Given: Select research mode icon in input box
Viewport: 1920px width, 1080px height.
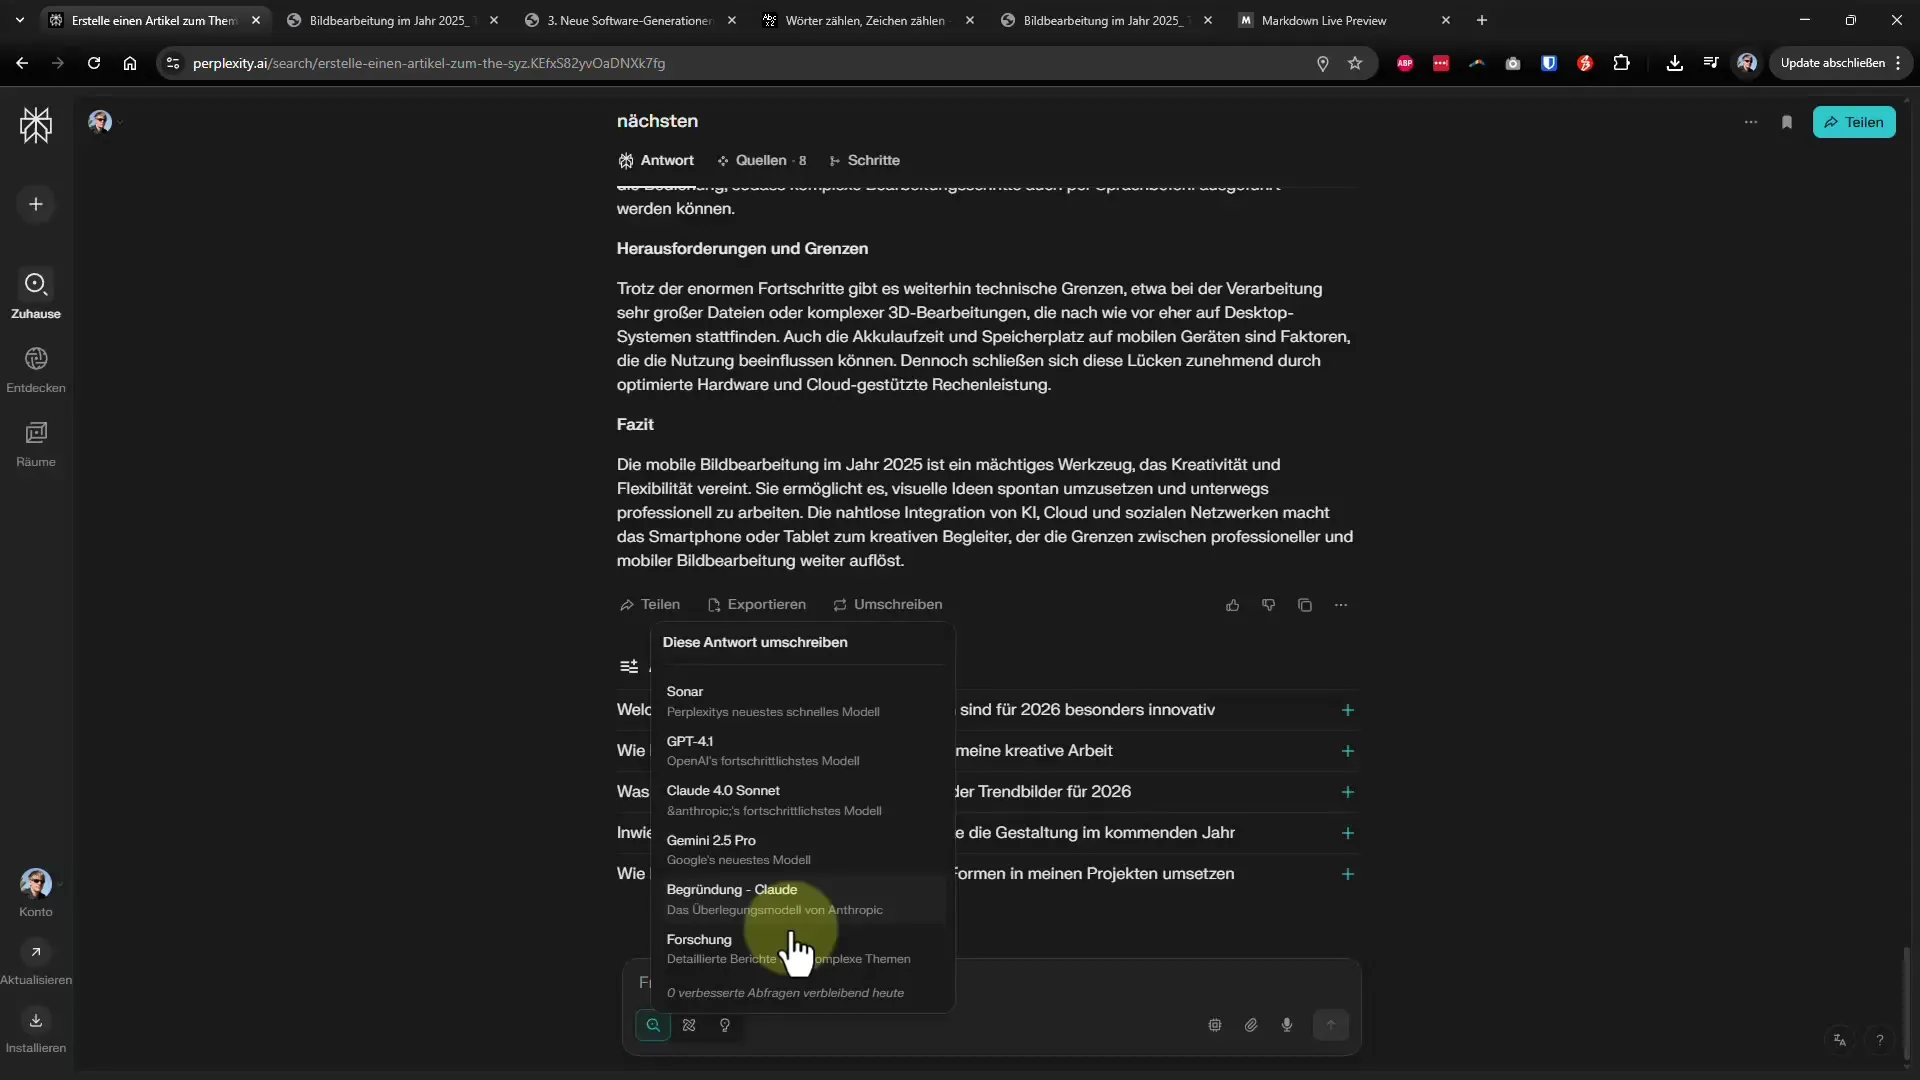Looking at the screenshot, I should 689,1025.
